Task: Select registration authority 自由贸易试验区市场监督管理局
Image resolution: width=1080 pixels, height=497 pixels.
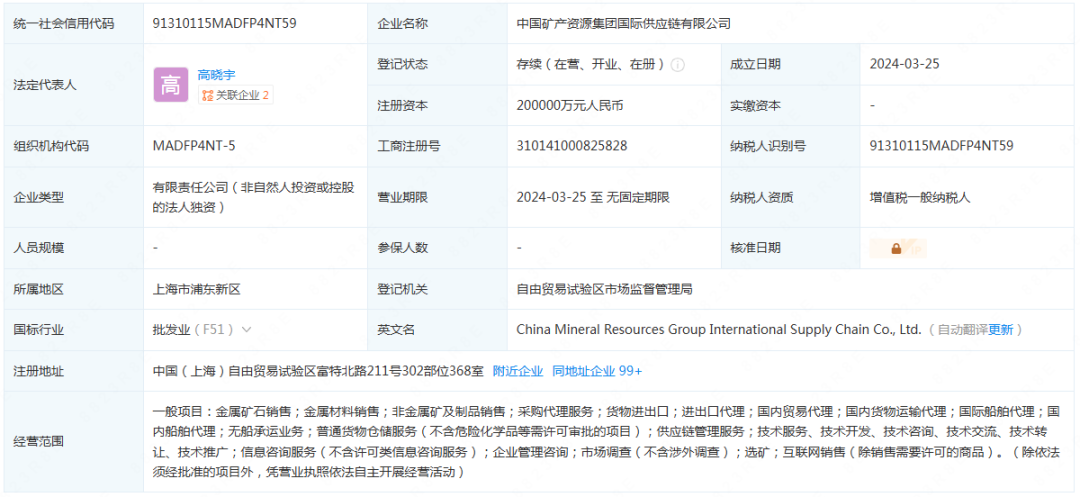Action: click(604, 290)
